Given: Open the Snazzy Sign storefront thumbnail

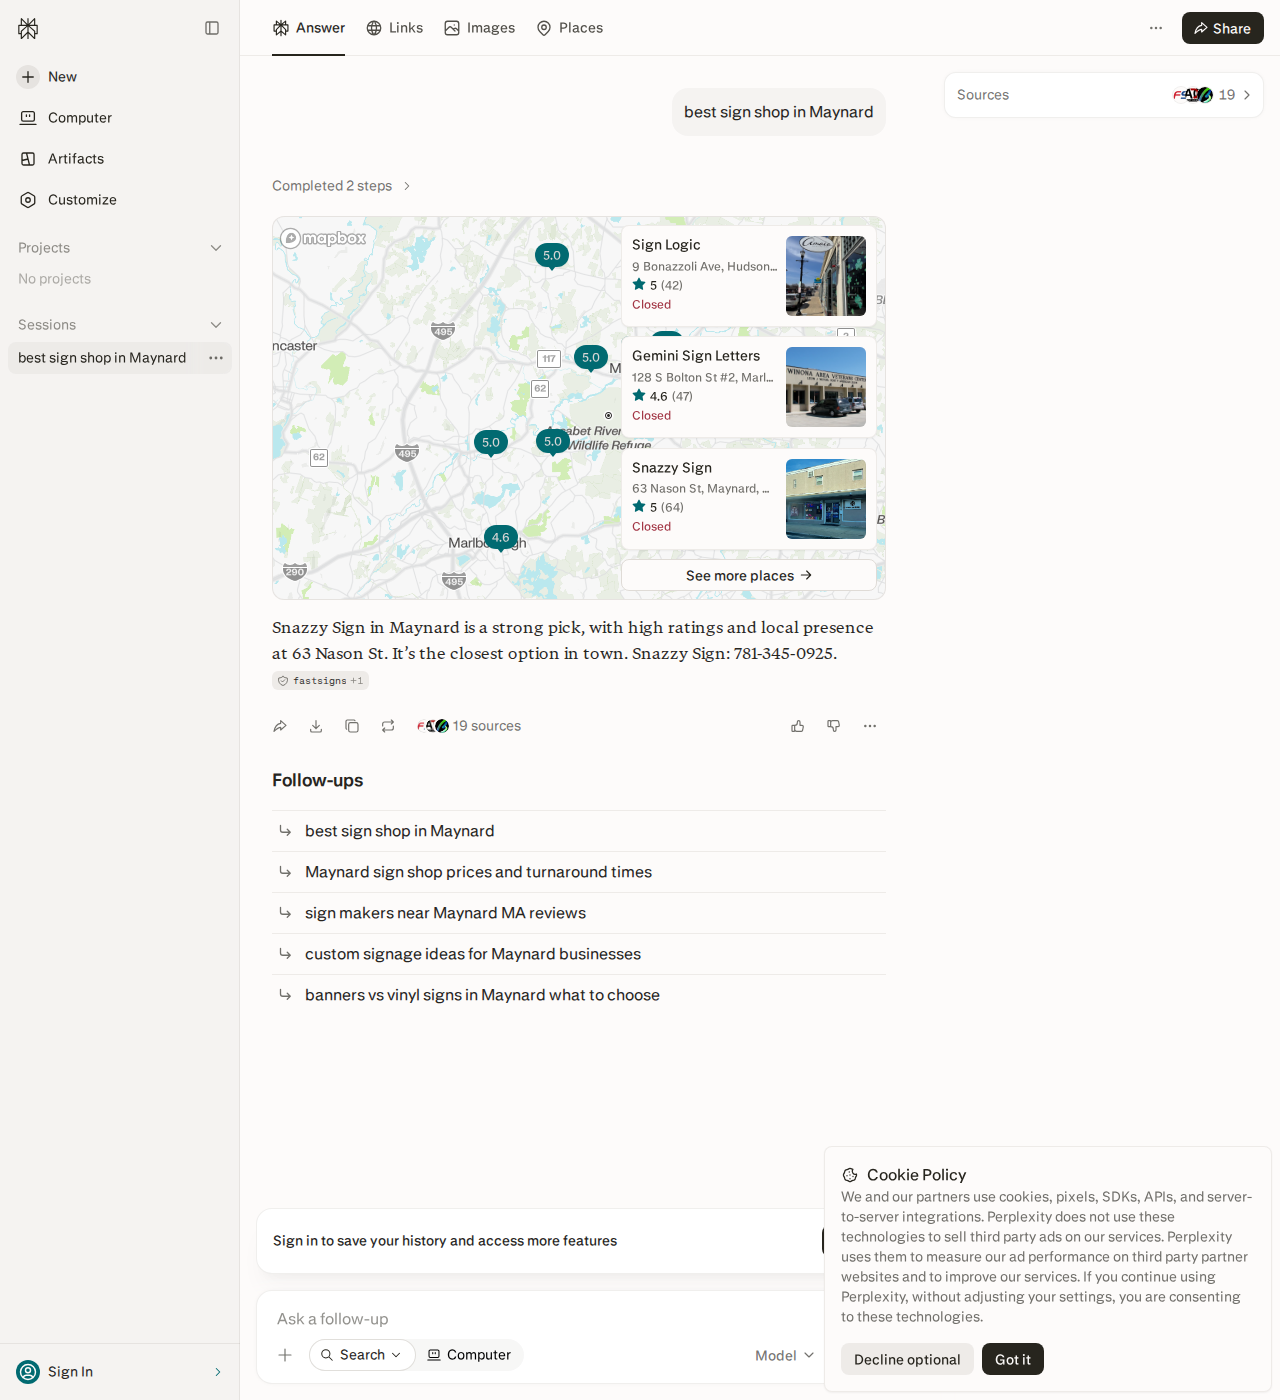Looking at the screenshot, I should pos(826,499).
